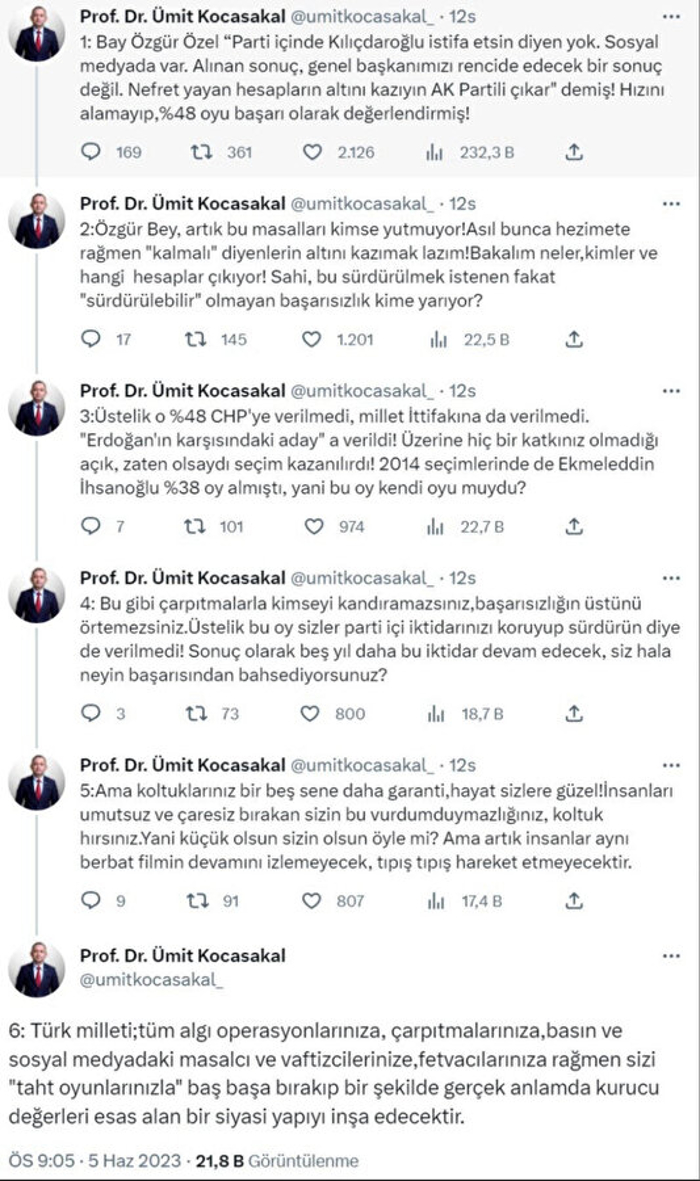This screenshot has height=1181, width=700.
Task: Open the @umitkocasakal_ handle under tweet 6
Action: (151, 979)
